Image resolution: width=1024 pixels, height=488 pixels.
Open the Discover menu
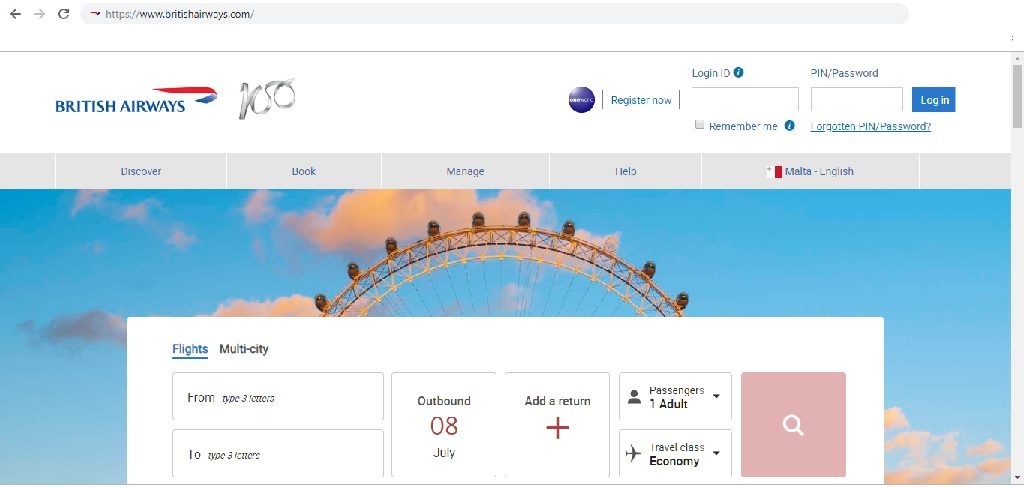[140, 171]
